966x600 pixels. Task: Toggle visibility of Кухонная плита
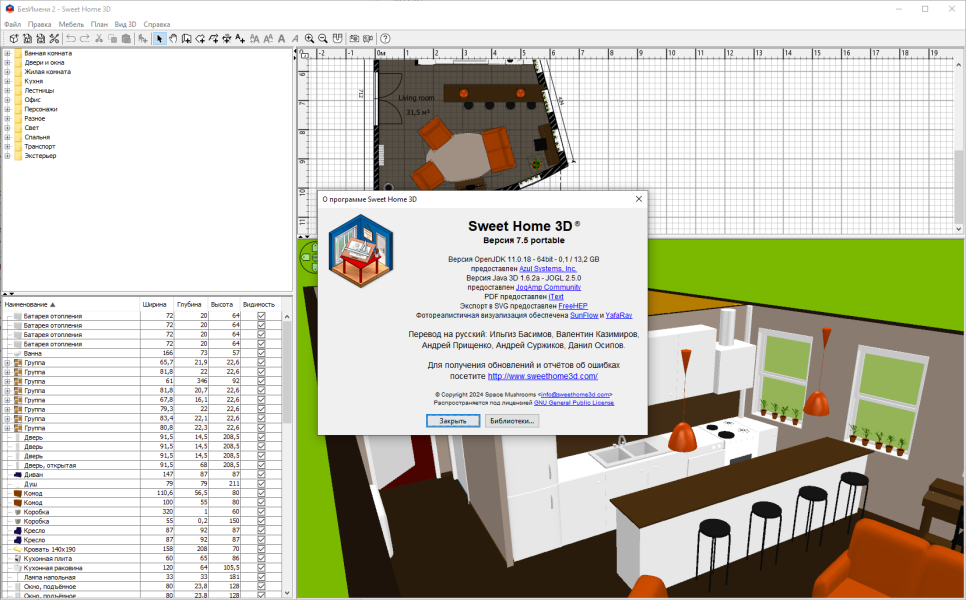(x=261, y=558)
